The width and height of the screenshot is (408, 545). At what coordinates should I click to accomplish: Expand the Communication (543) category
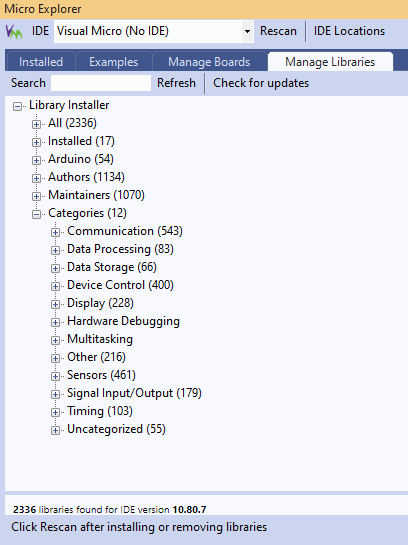click(56, 232)
